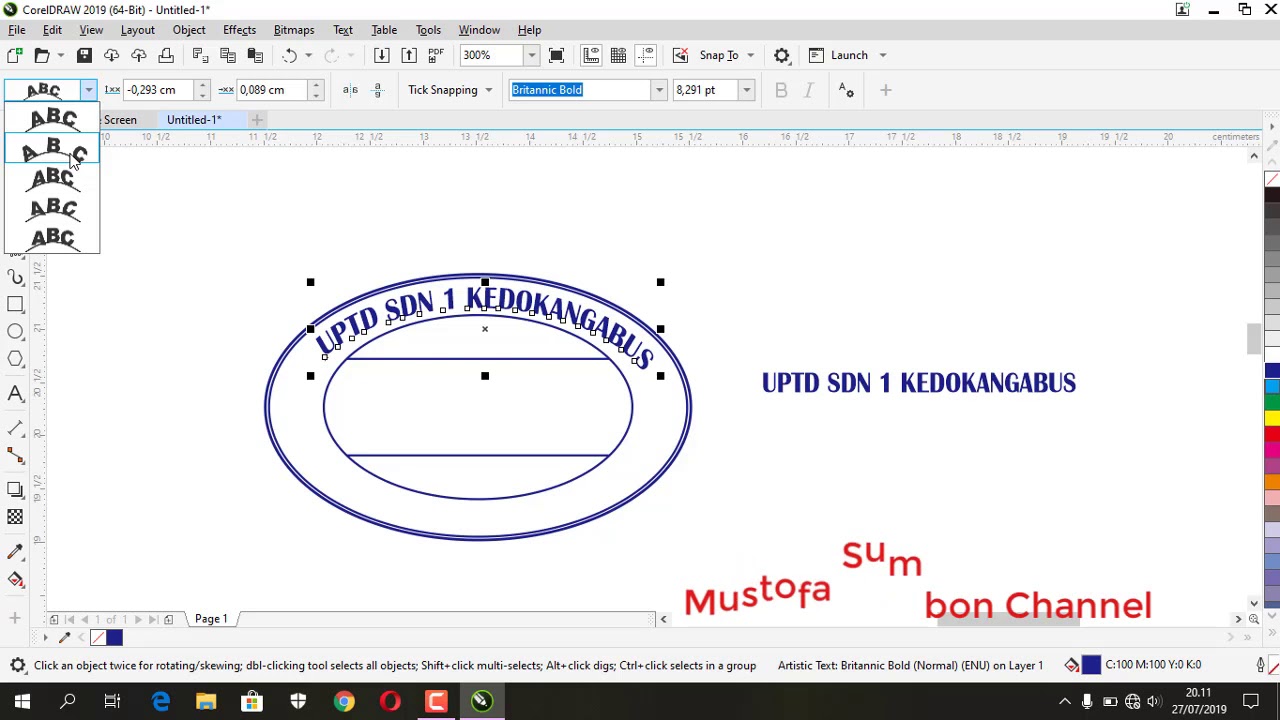This screenshot has width=1280, height=720.
Task: Toggle Mirror Text Horizontally
Action: coord(350,90)
